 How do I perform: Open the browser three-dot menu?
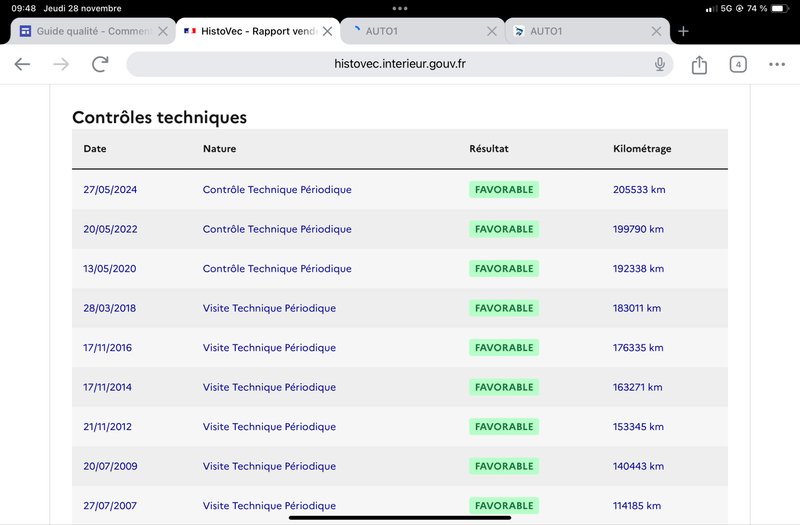[x=777, y=64]
